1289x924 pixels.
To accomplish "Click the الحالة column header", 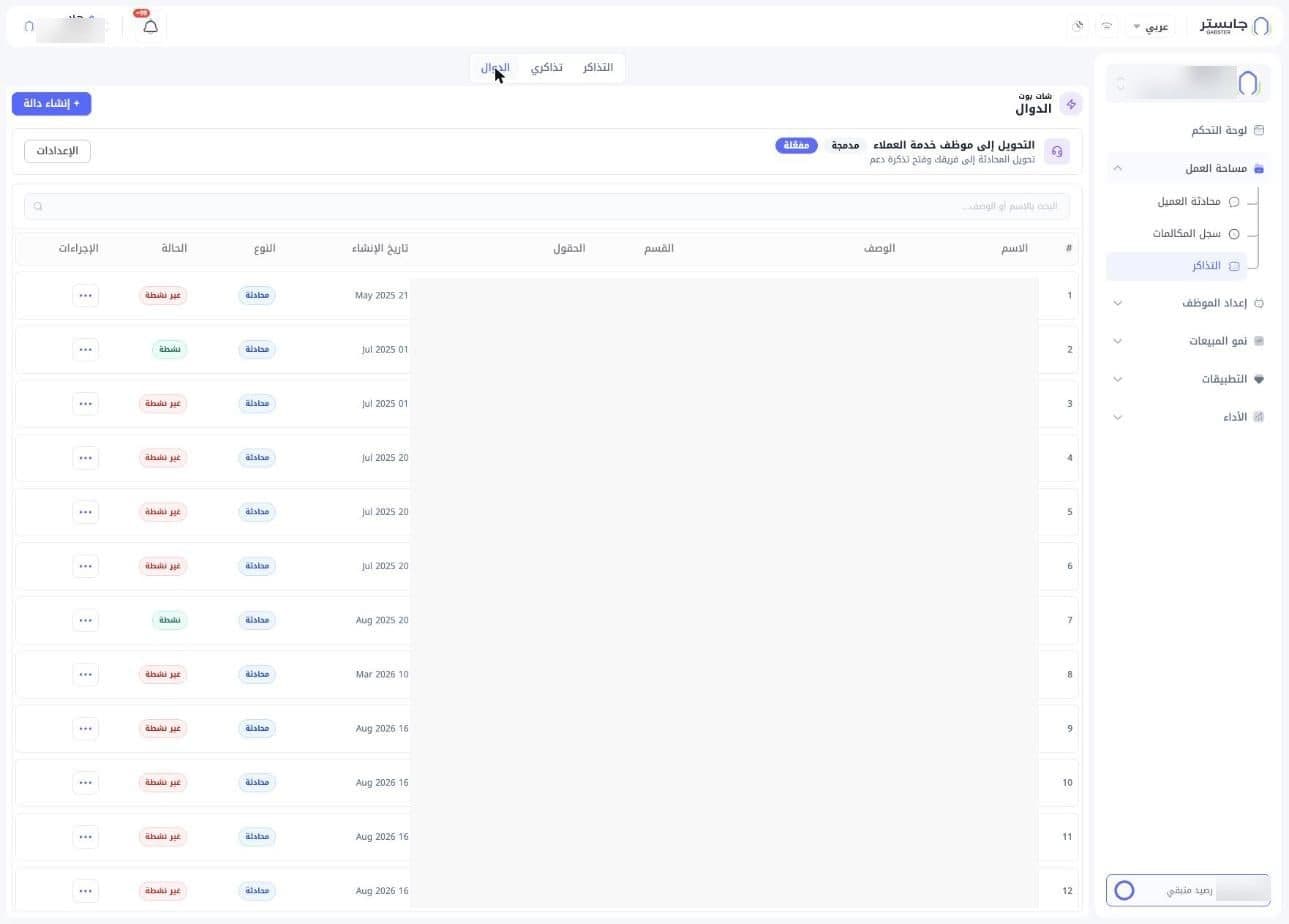I will 174,248.
